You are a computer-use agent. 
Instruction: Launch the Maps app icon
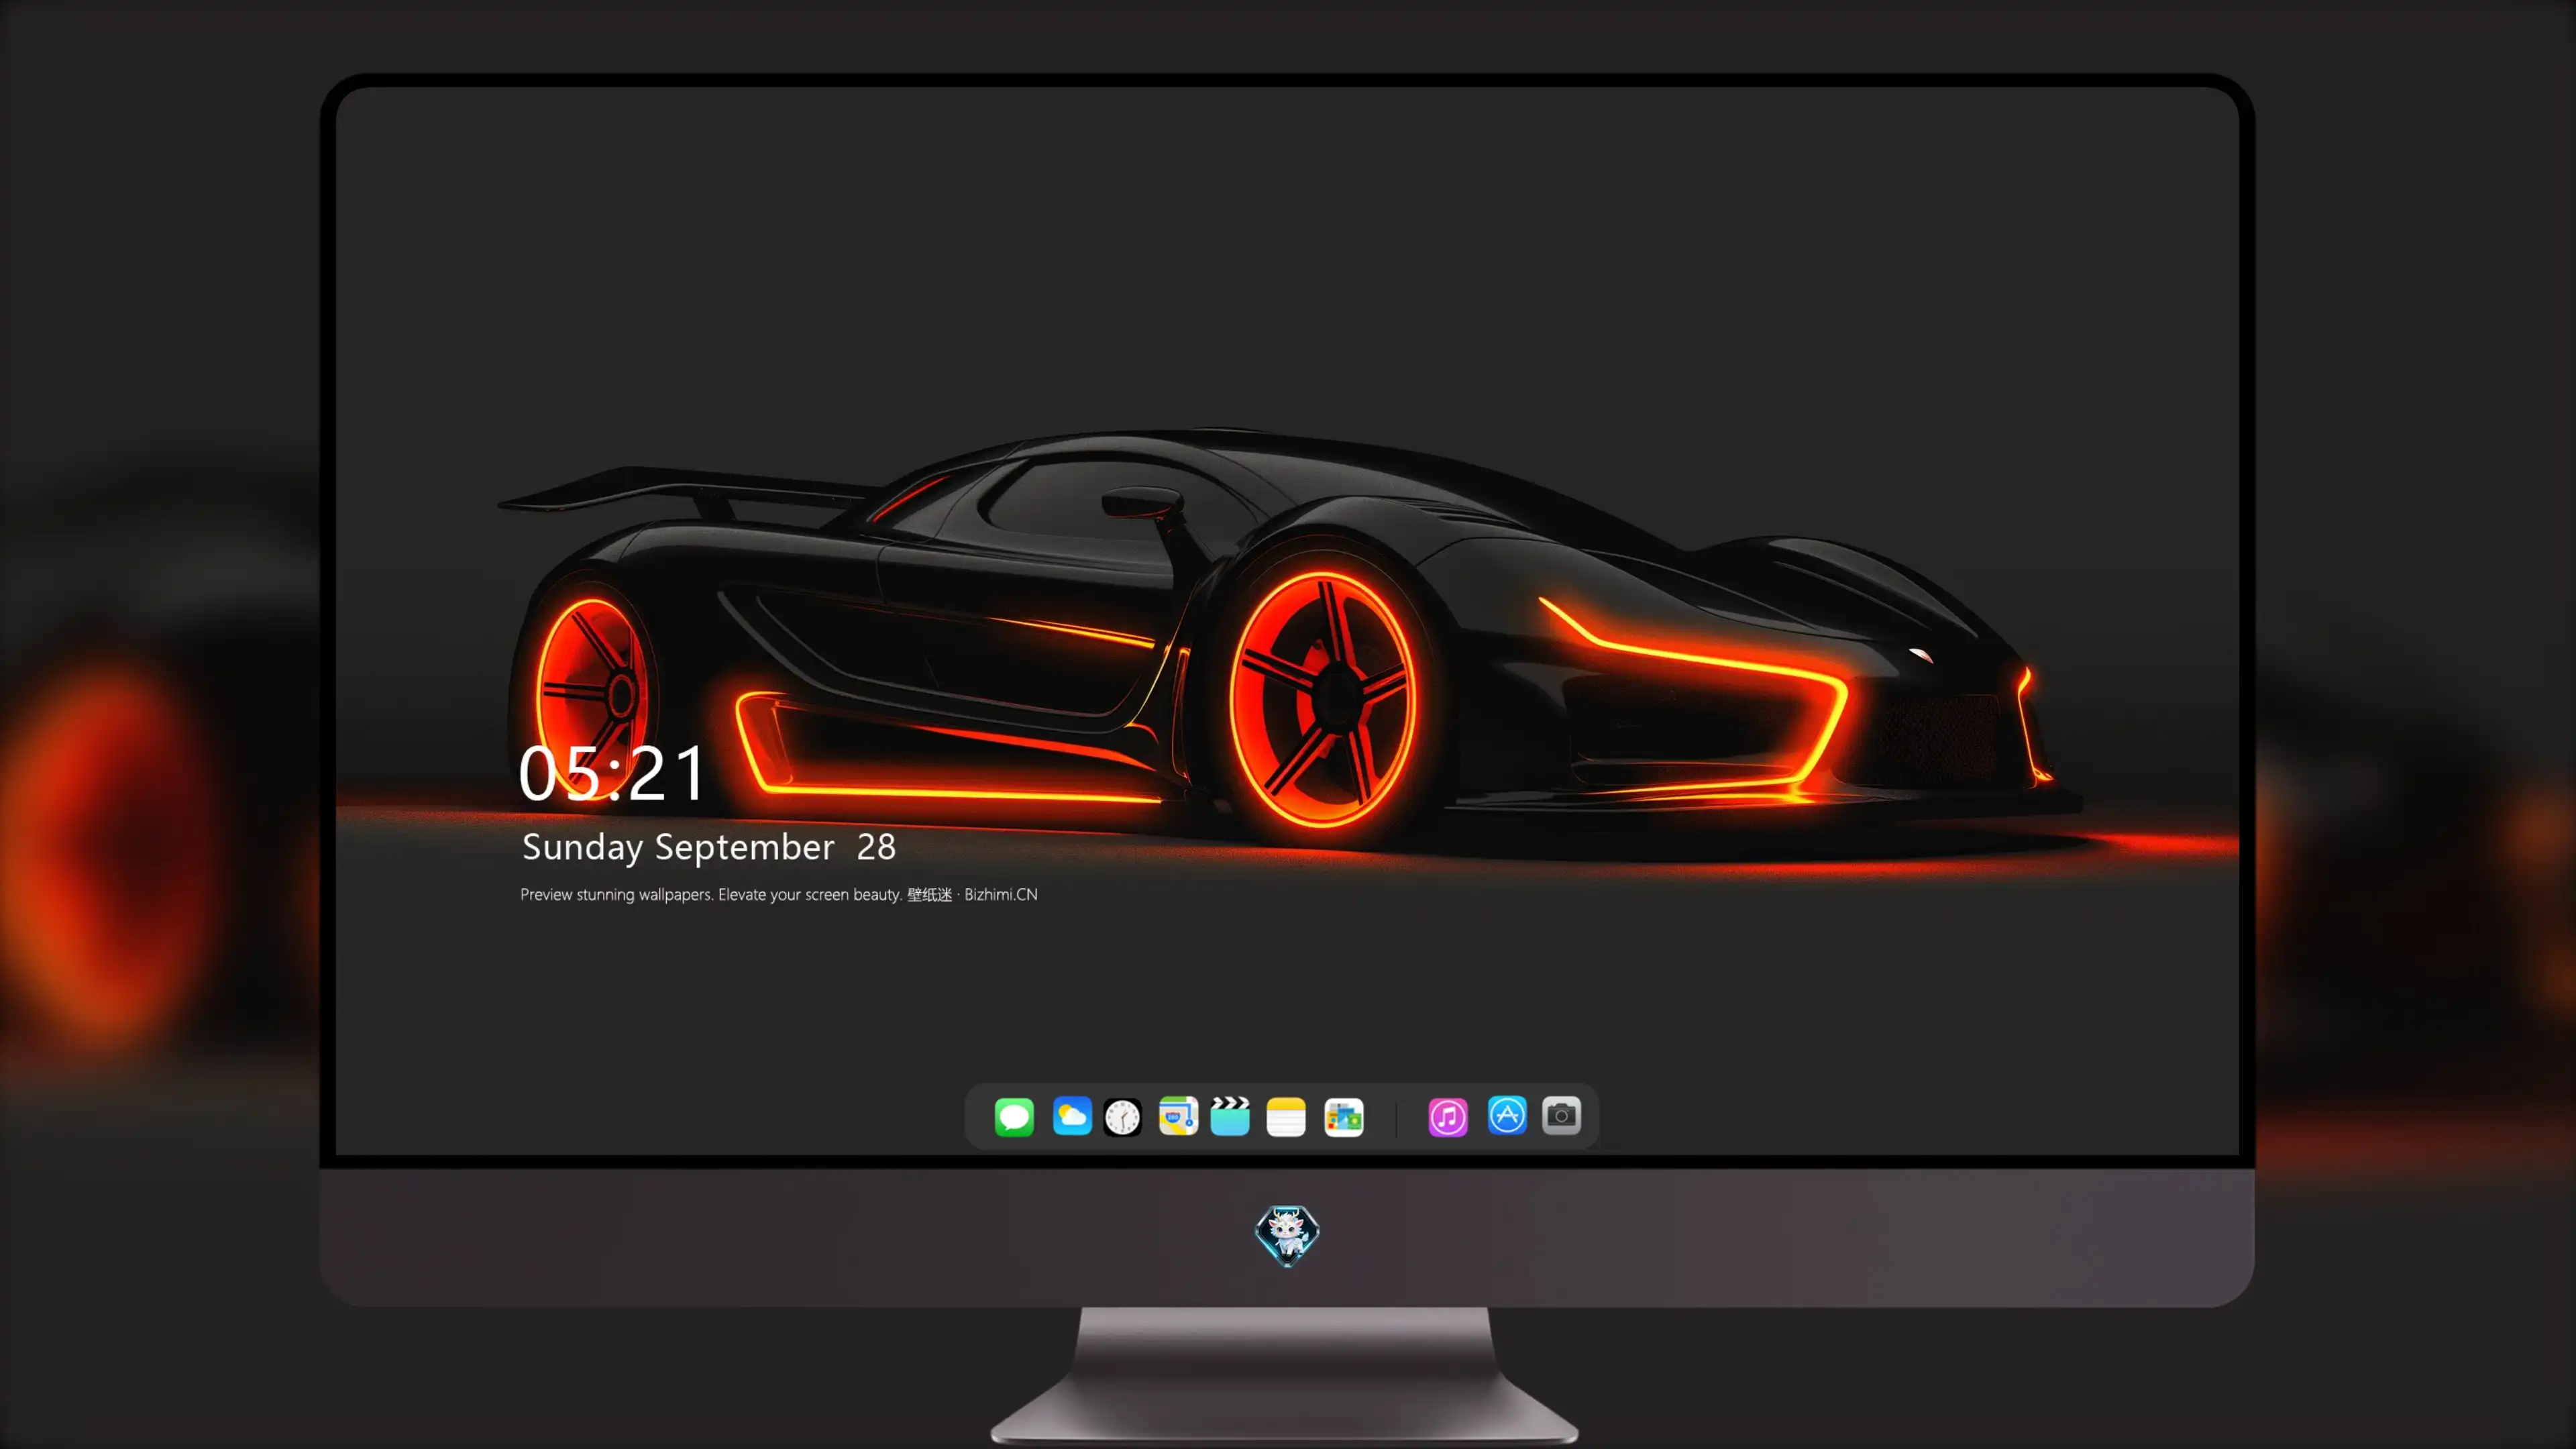[x=1178, y=1116]
